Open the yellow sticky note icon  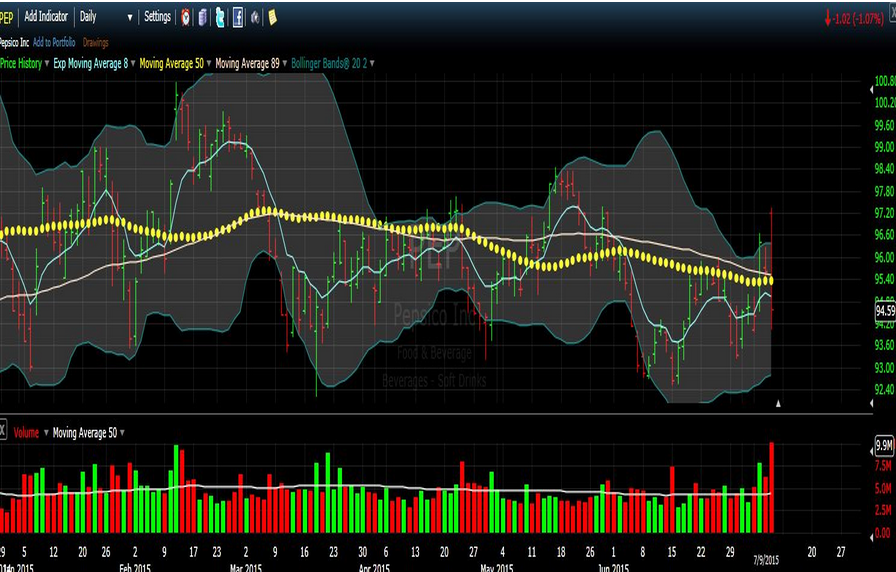[x=272, y=17]
